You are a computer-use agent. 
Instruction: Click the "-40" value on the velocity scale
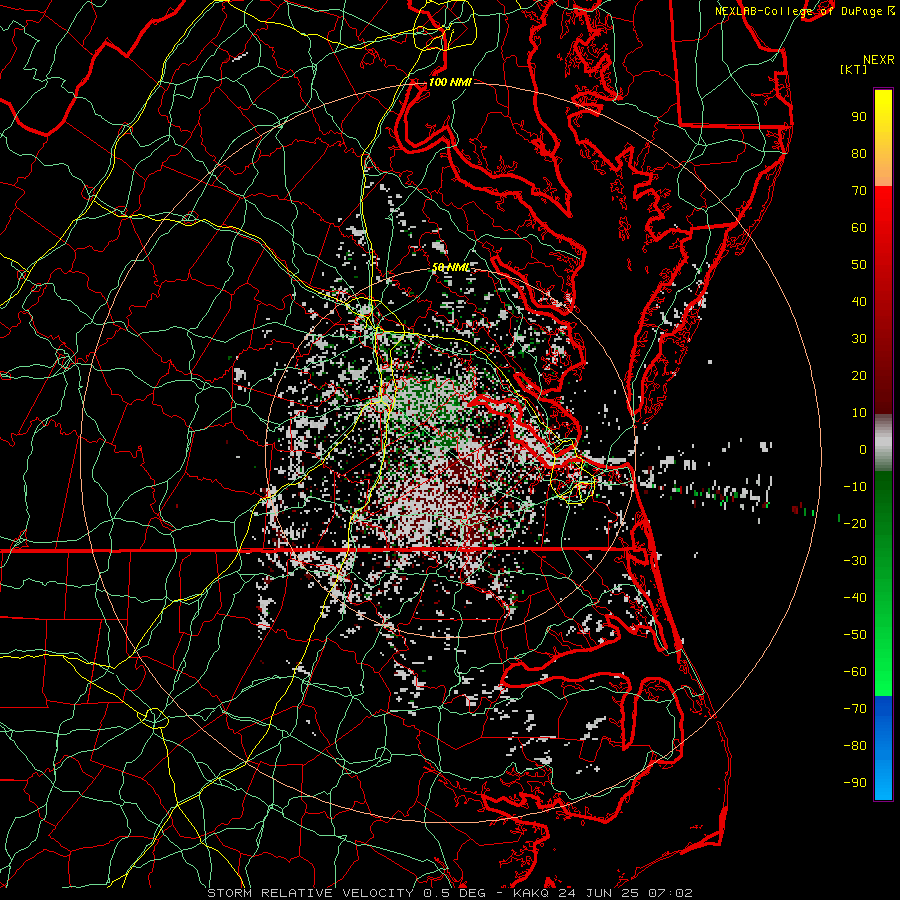point(855,598)
